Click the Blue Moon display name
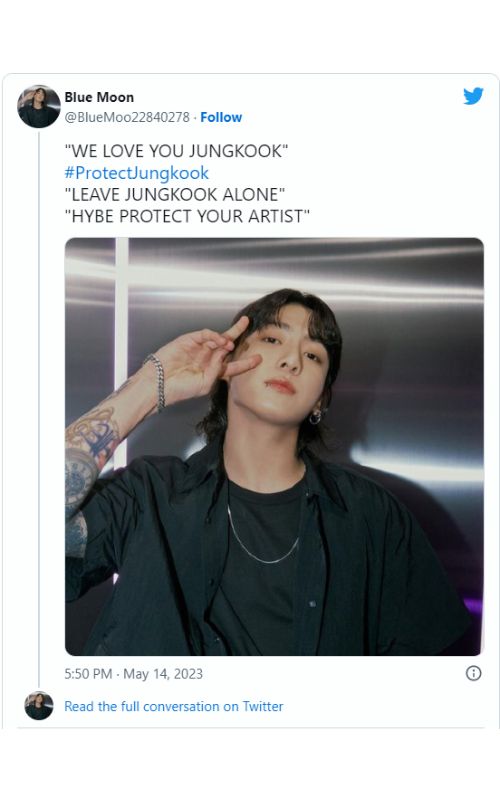 pyautogui.click(x=99, y=97)
